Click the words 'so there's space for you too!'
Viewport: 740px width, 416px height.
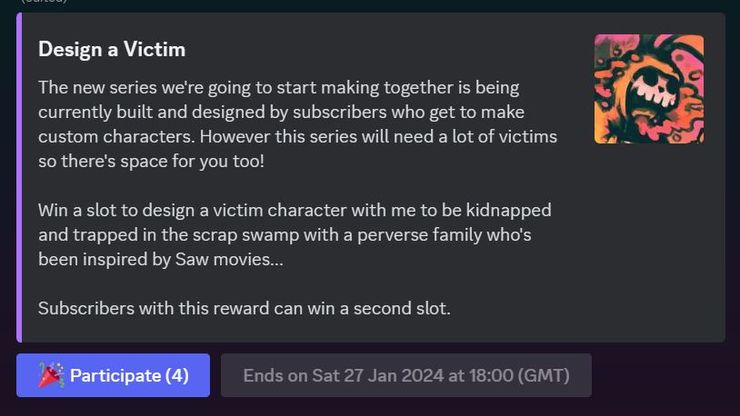[x=150, y=160]
